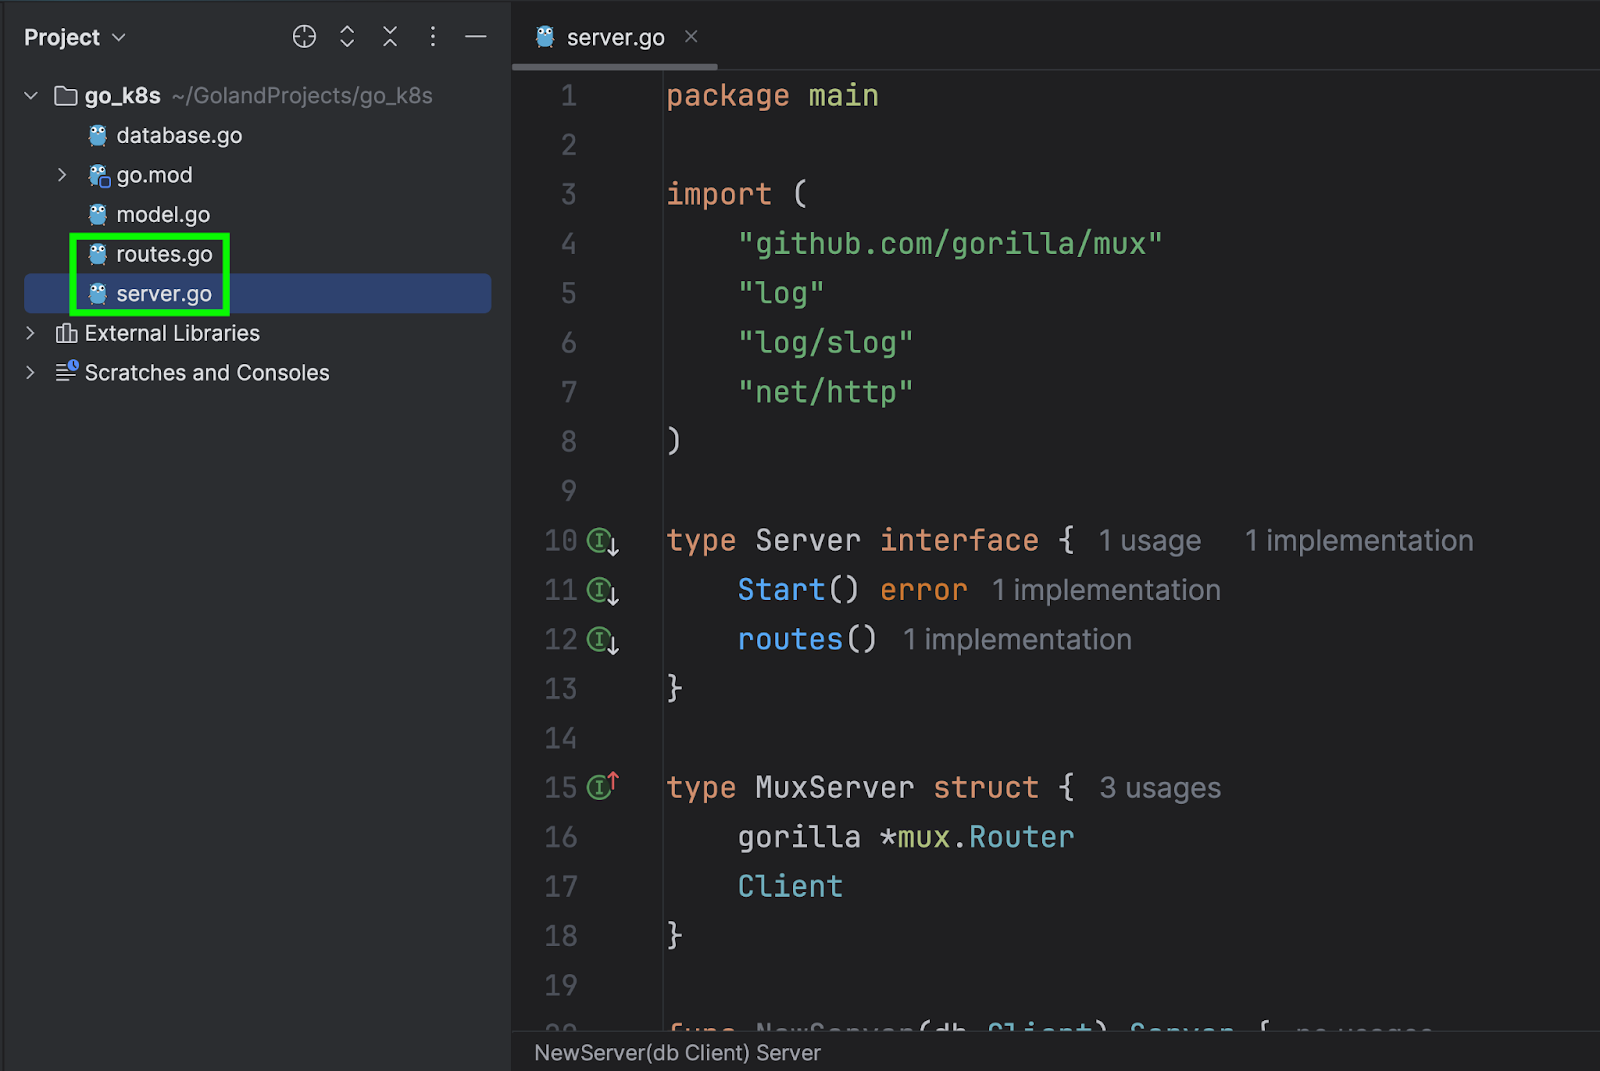This screenshot has width=1600, height=1071.
Task: Open the Project panel options menu
Action: click(433, 37)
